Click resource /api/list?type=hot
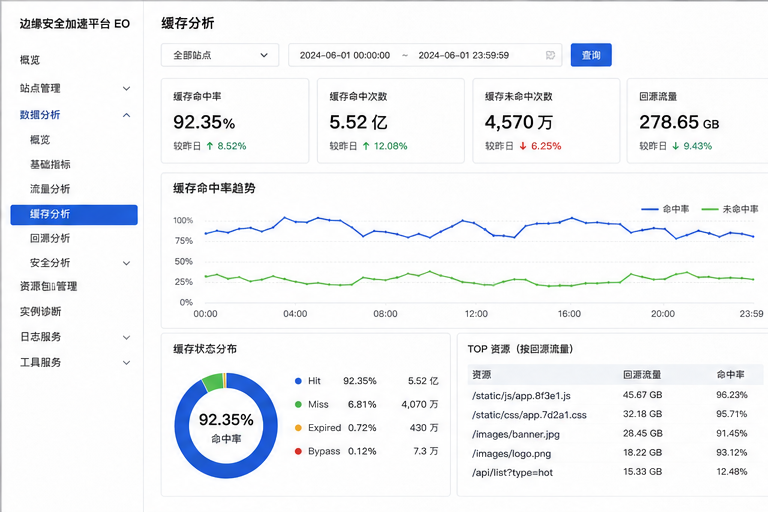Viewport: 768px width, 512px height. coord(512,473)
